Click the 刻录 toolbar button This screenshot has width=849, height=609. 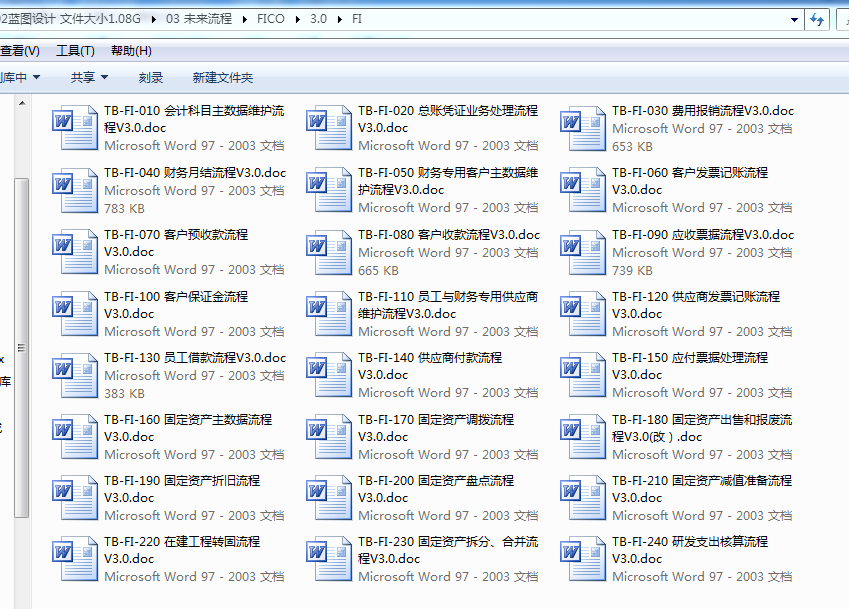(151, 77)
